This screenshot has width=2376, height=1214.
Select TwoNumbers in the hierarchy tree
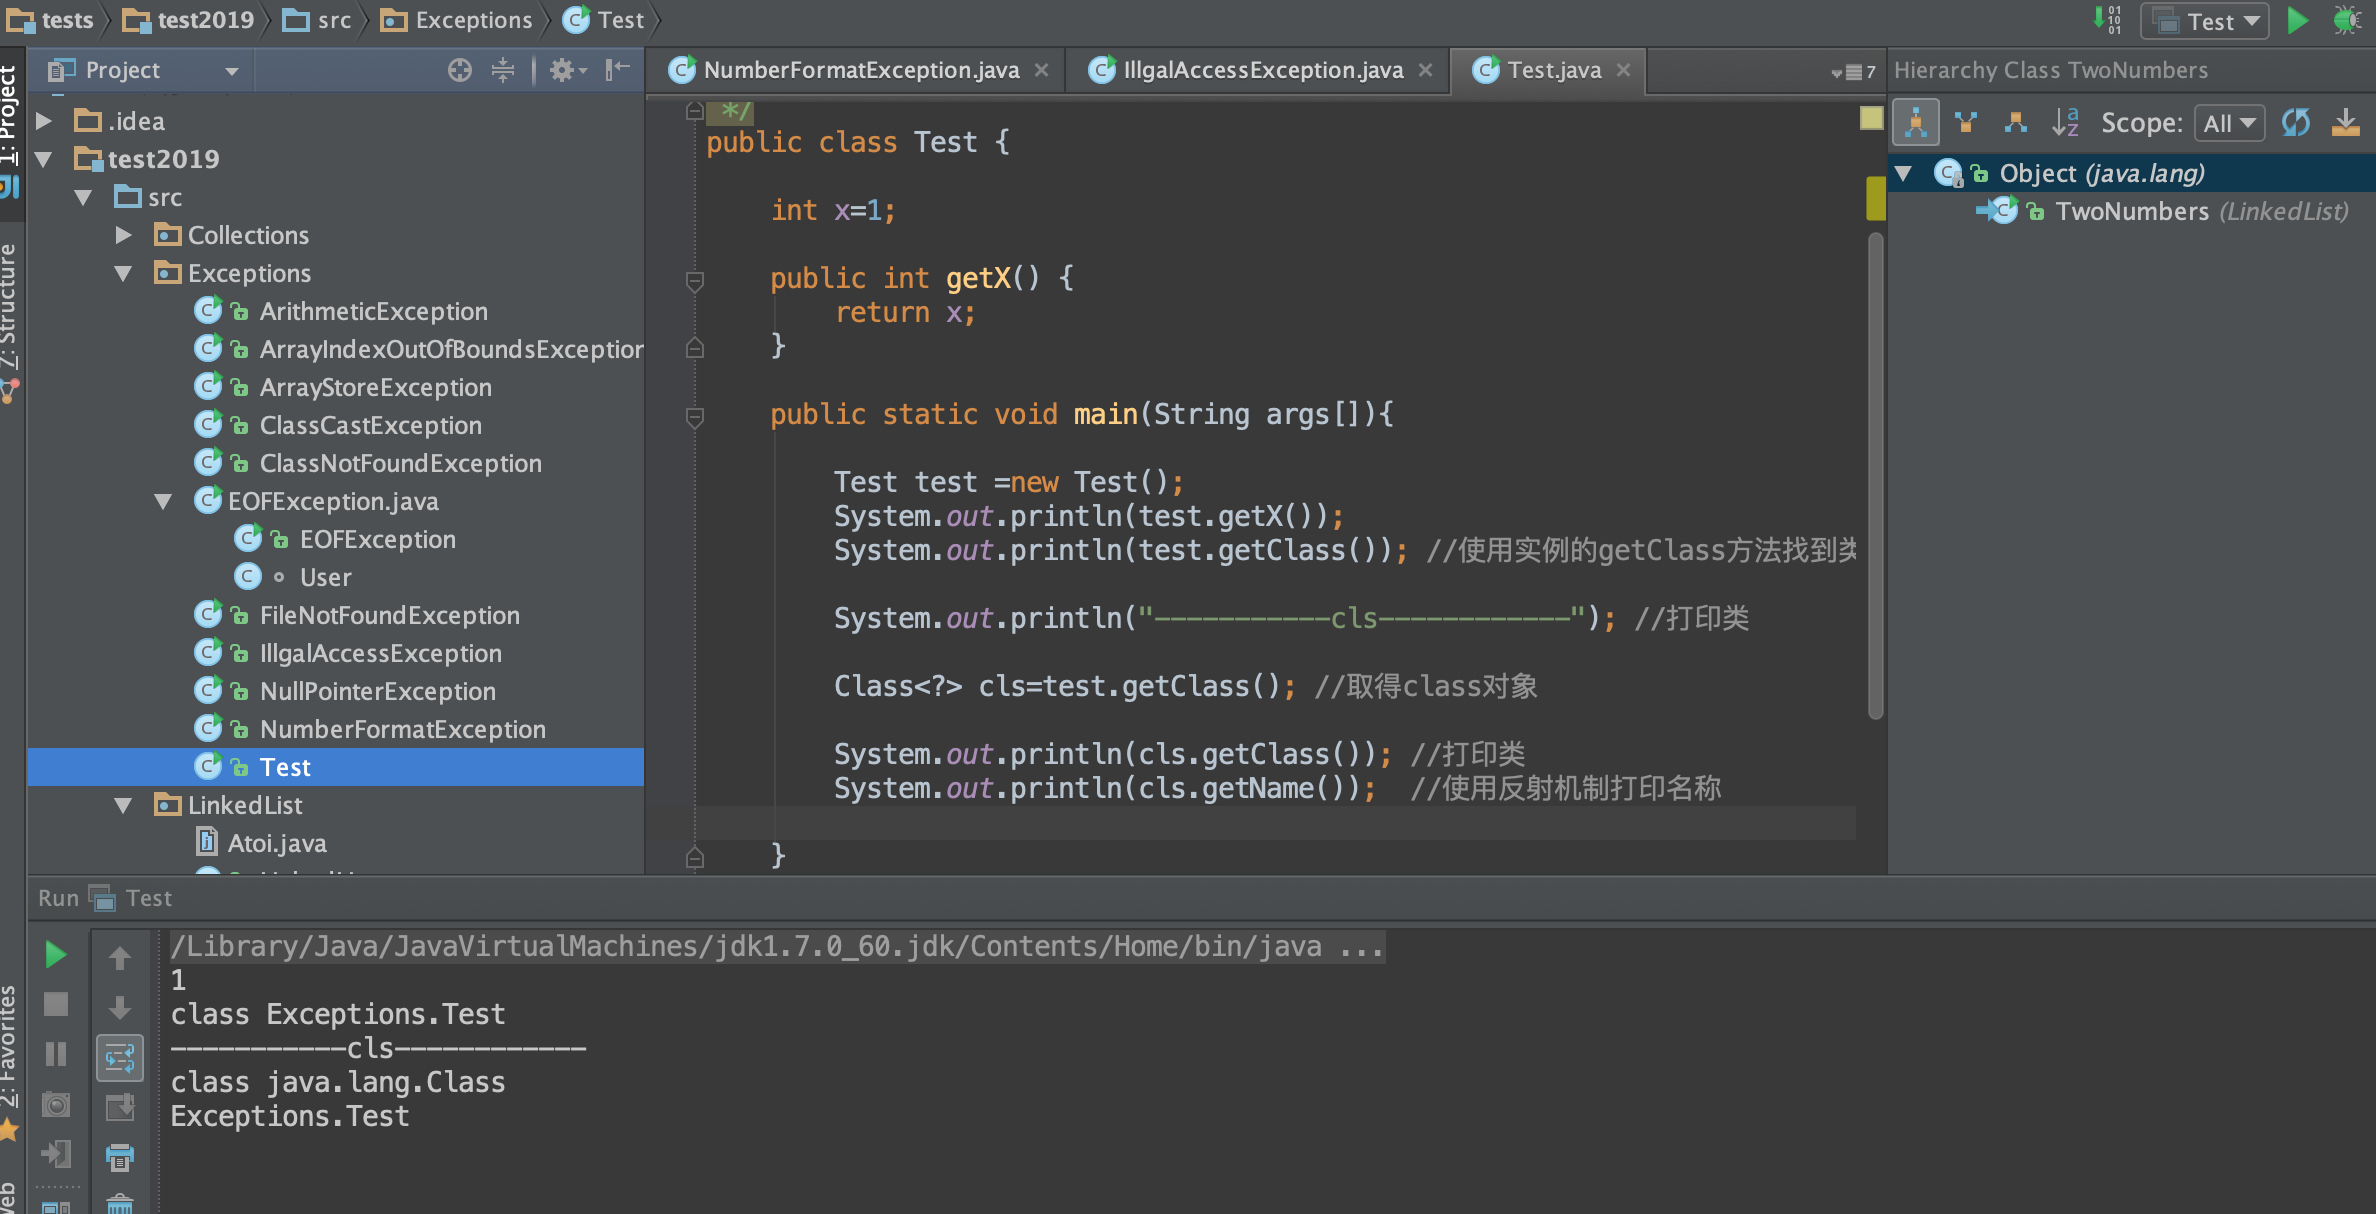pos(2136,211)
